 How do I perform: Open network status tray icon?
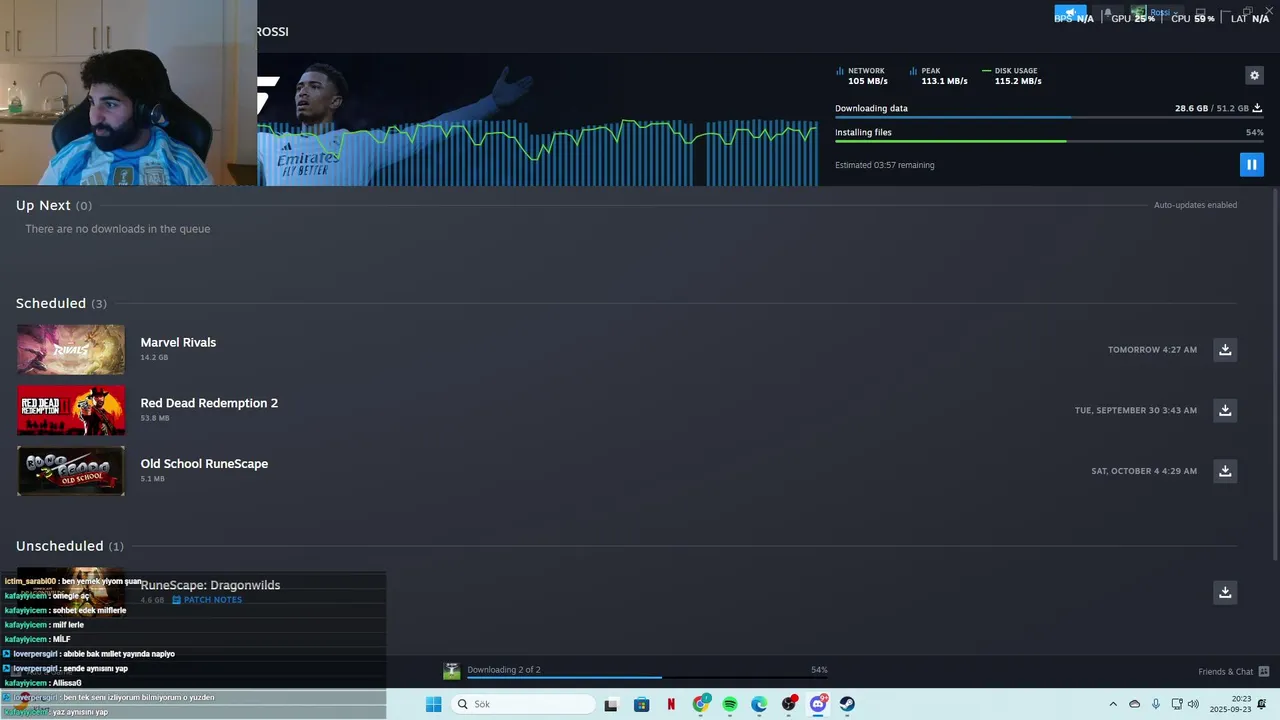pos(1177,704)
